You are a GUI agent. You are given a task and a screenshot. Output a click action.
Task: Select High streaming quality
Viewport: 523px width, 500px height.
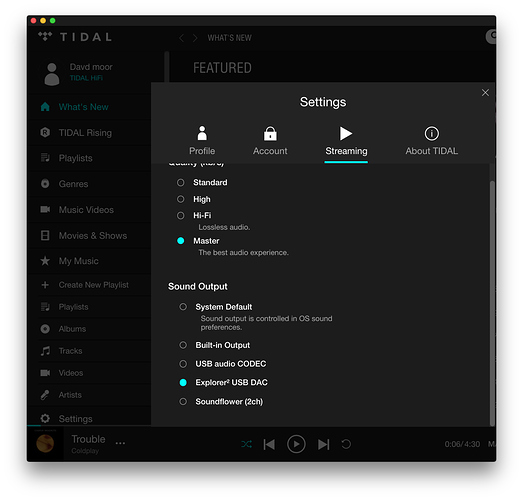pos(180,199)
